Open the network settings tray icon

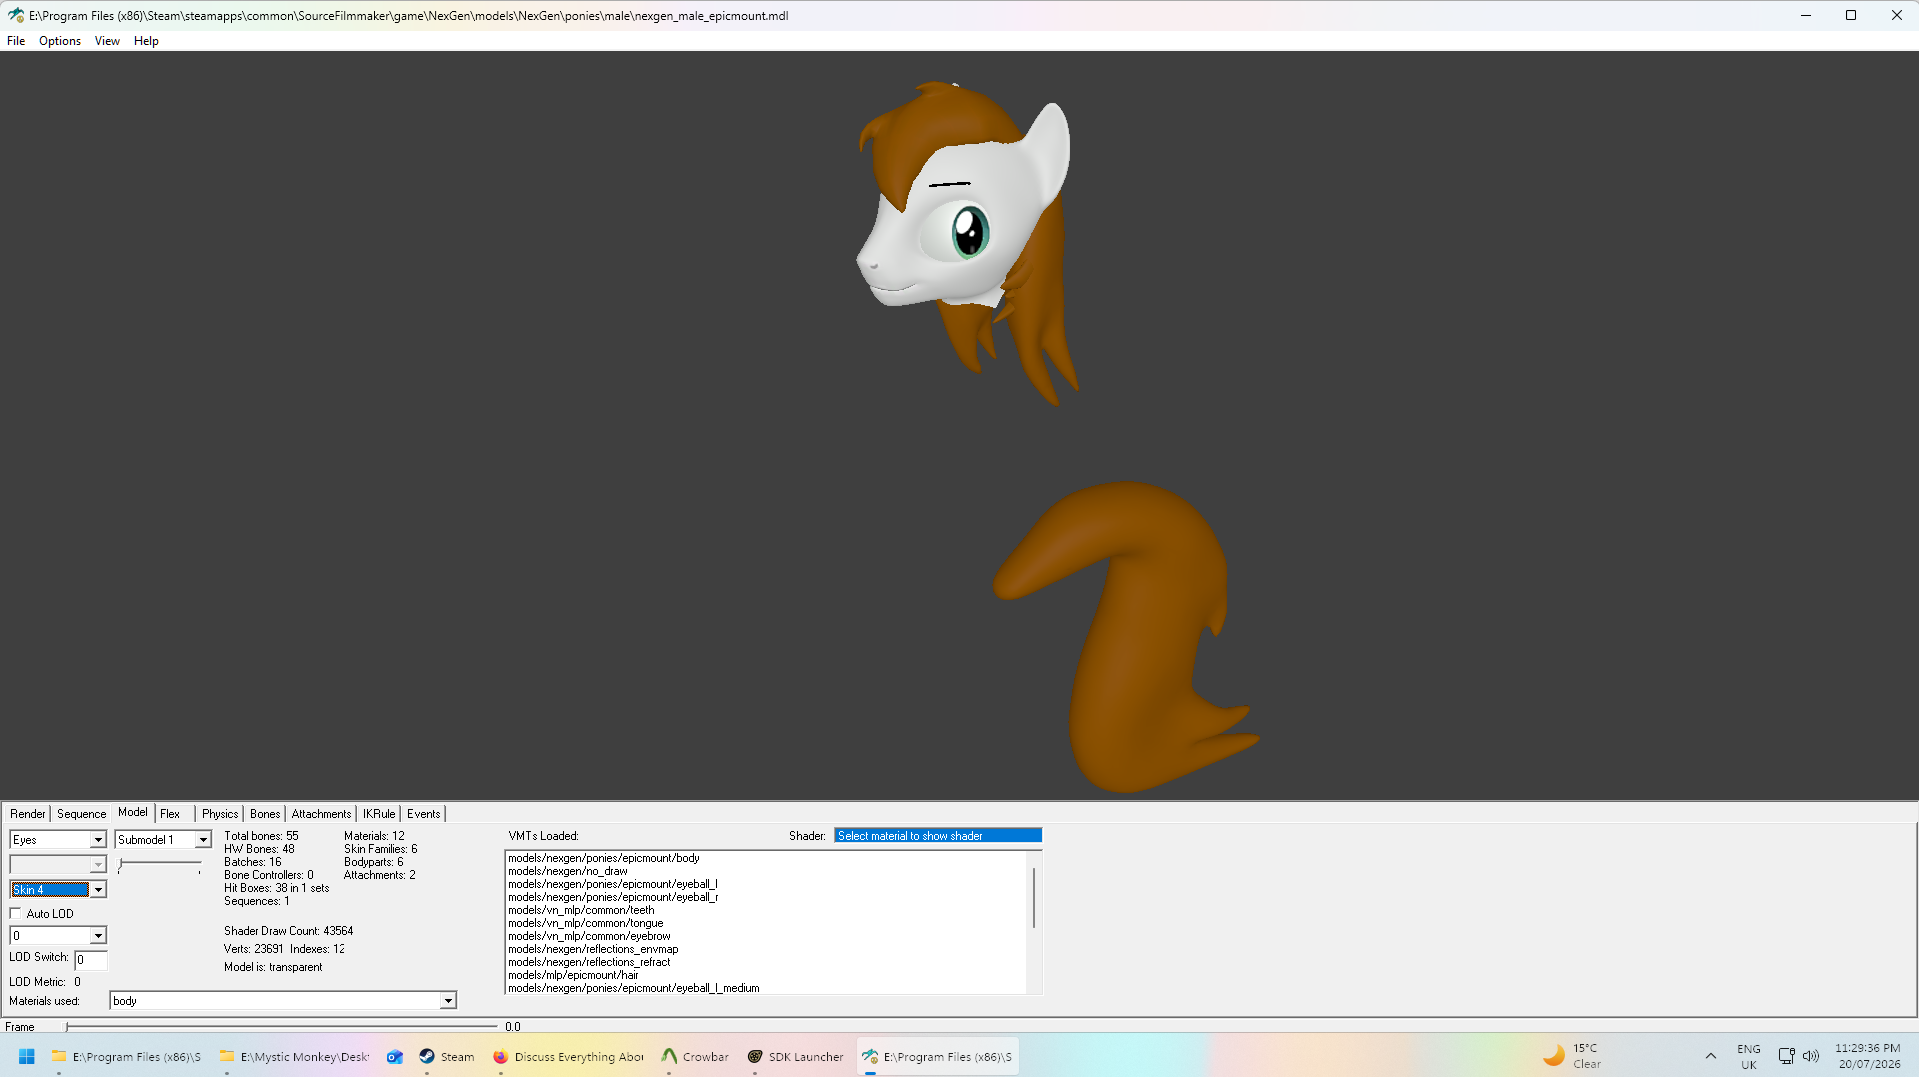pos(1786,1056)
